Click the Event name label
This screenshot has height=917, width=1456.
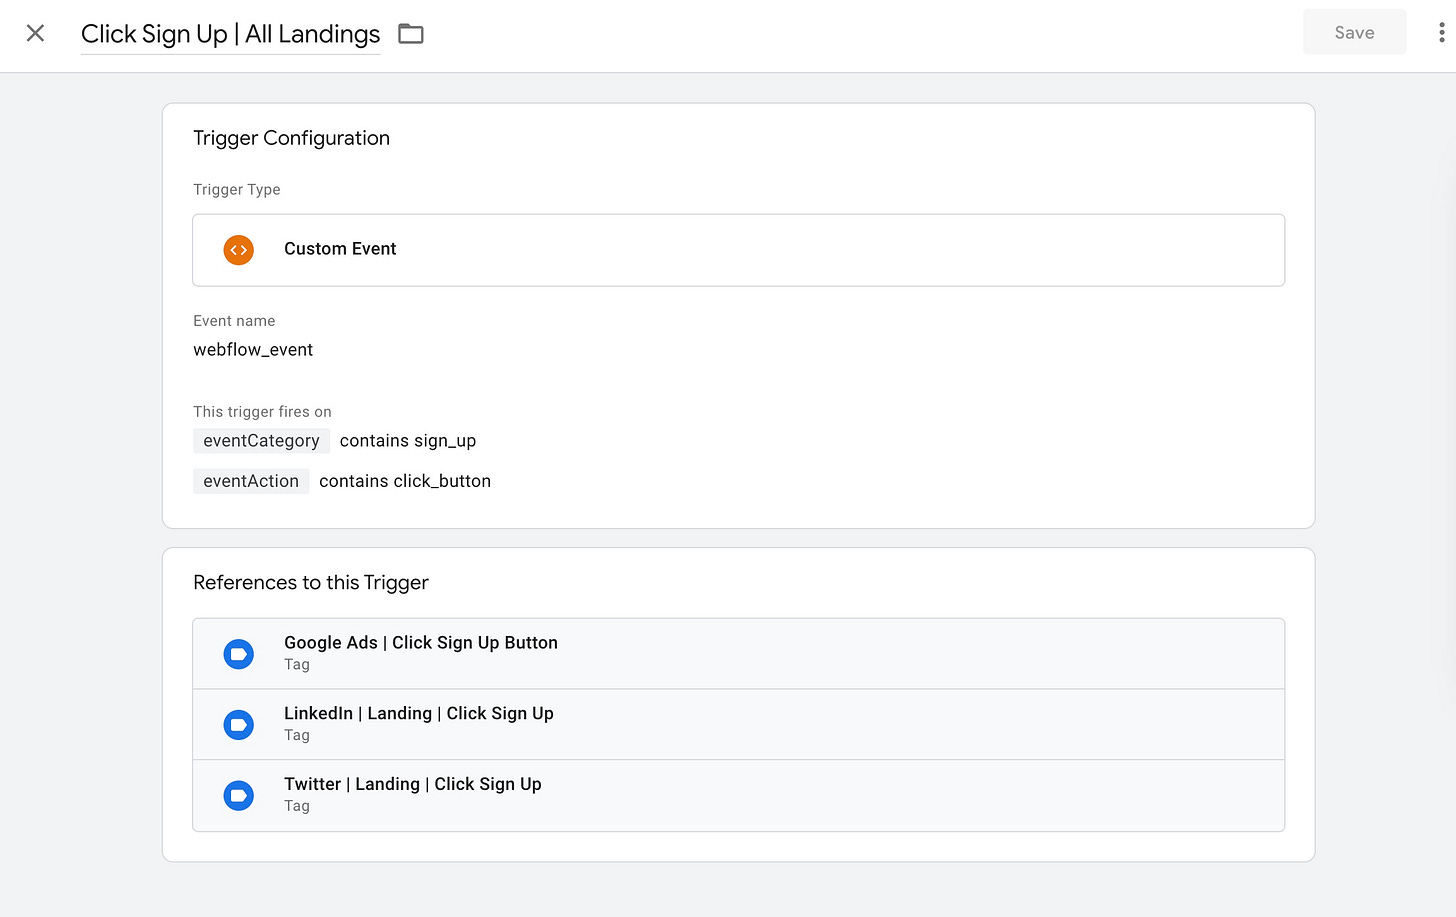click(234, 321)
